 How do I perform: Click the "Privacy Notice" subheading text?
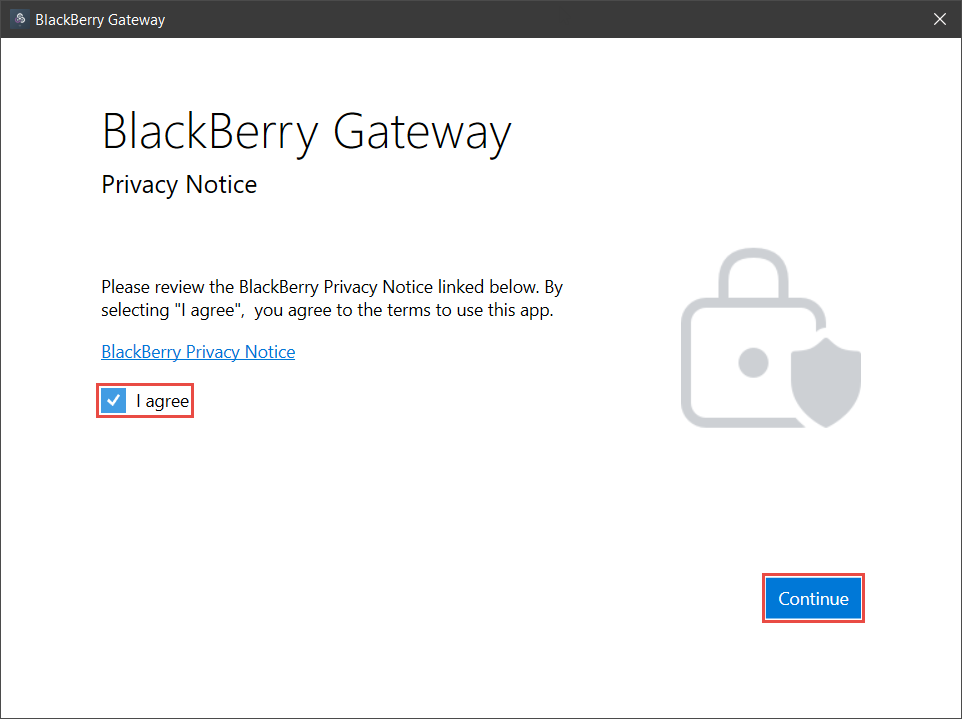(x=179, y=185)
